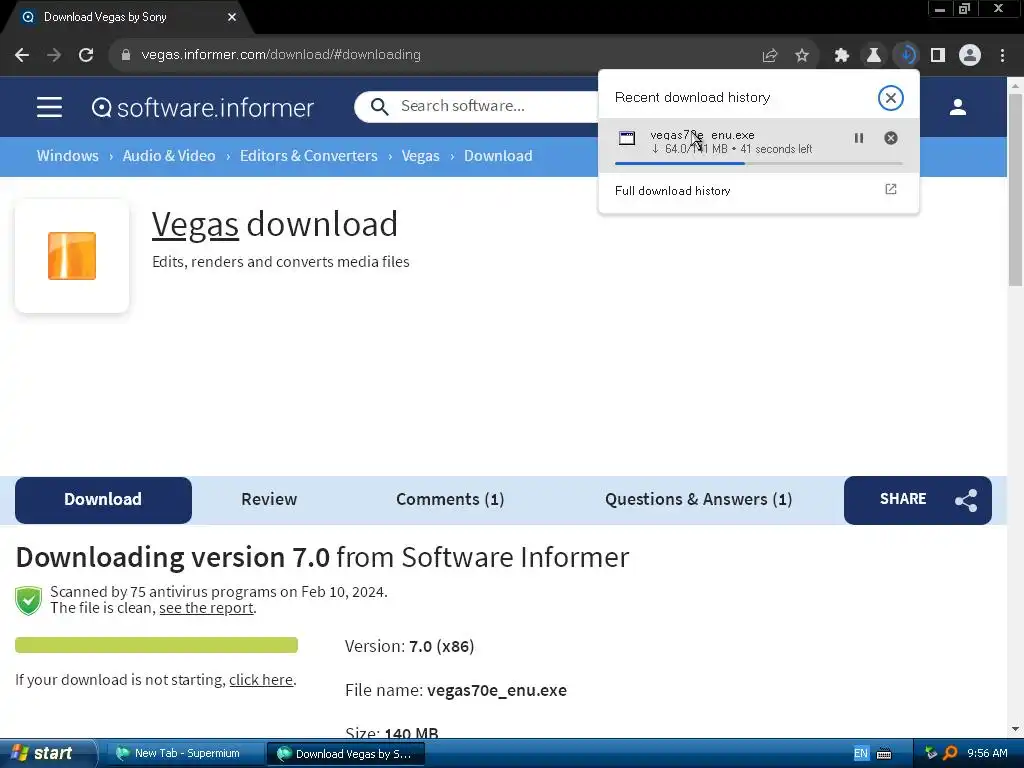Click the software.informer logo
The image size is (1024, 768).
[203, 107]
